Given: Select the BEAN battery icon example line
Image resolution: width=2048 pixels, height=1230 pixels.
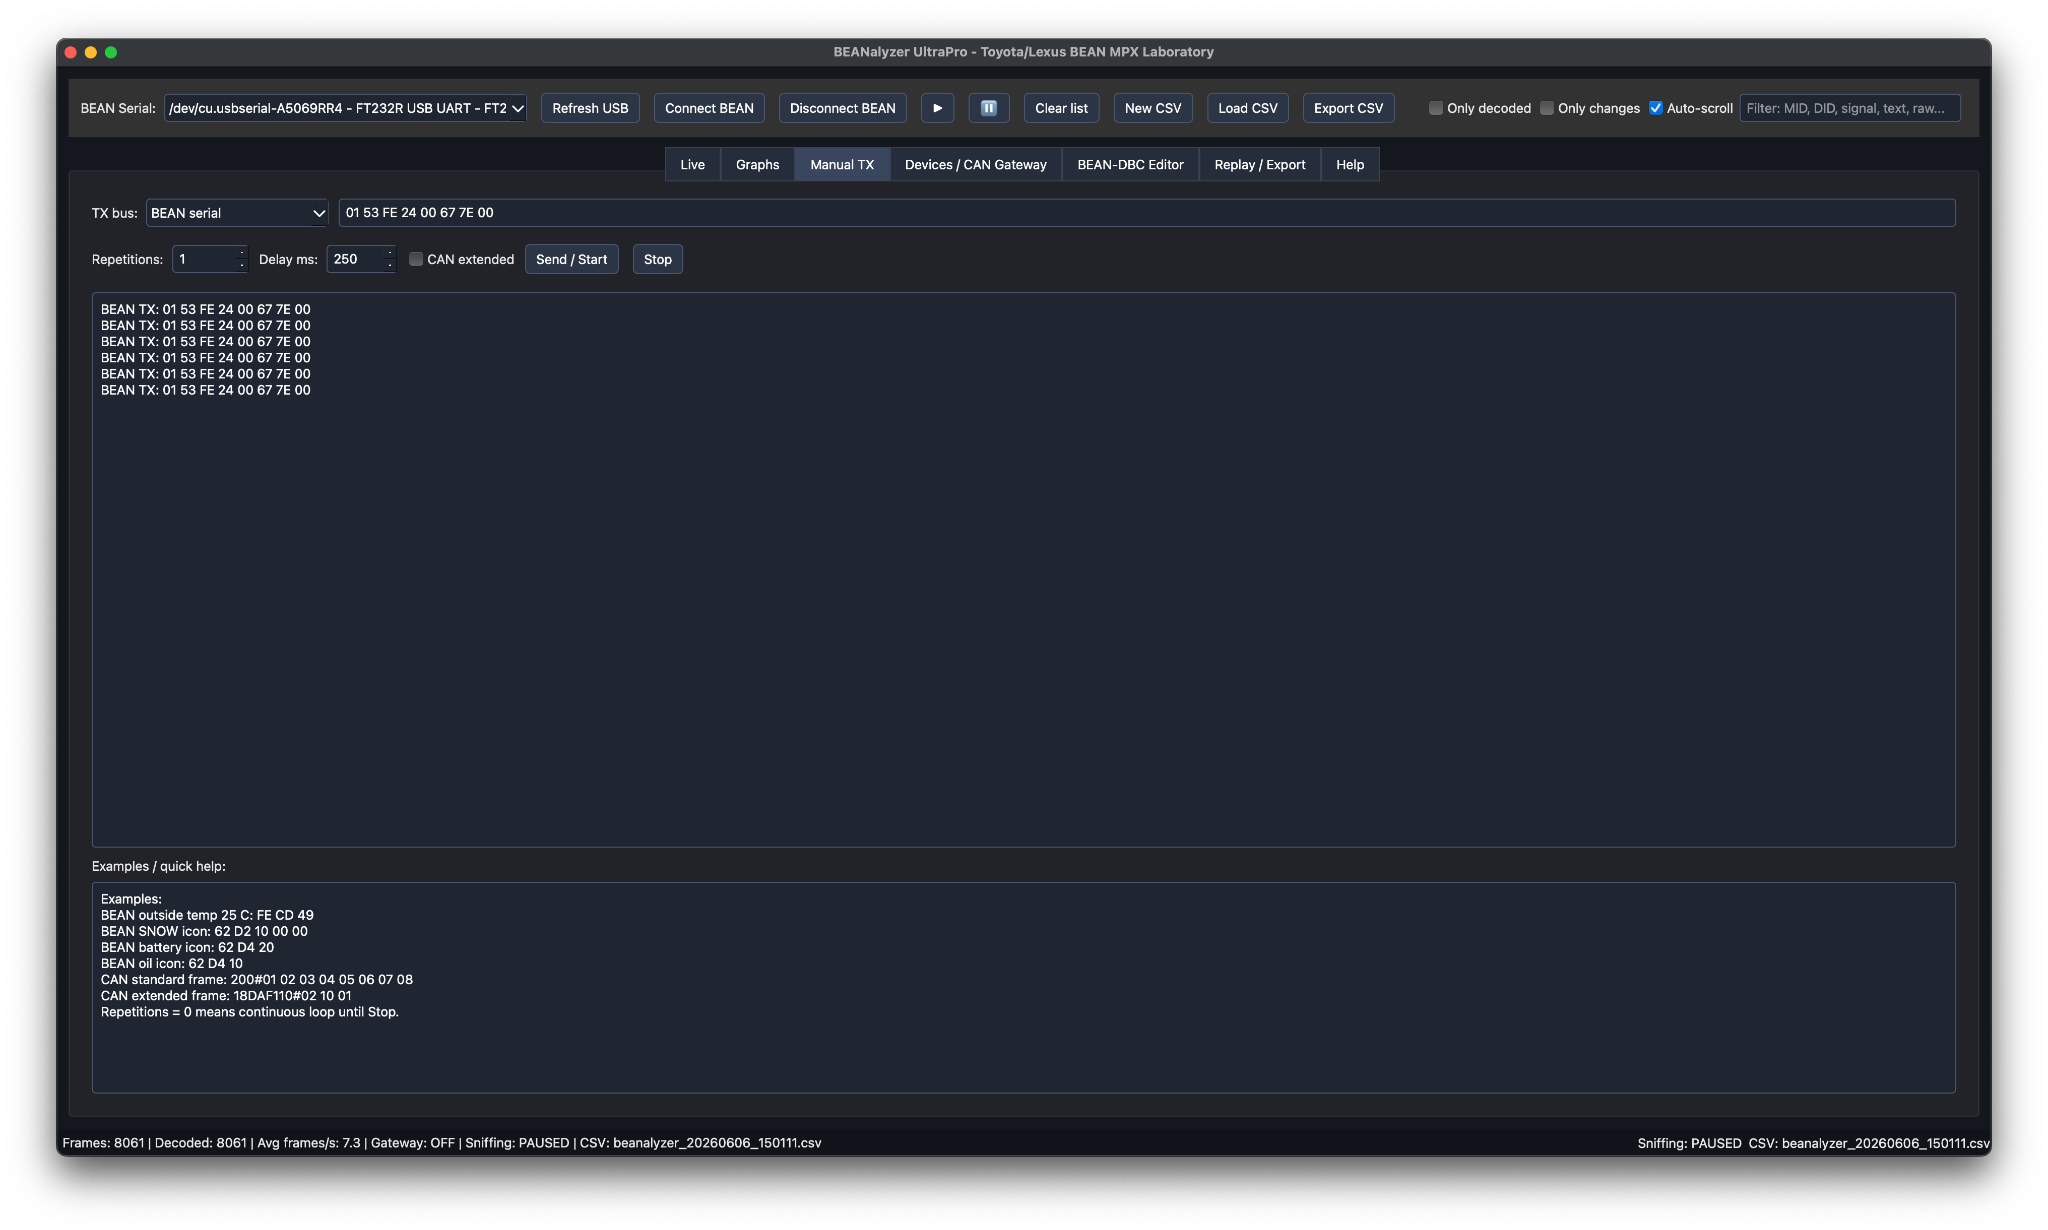Looking at the screenshot, I should pos(187,948).
